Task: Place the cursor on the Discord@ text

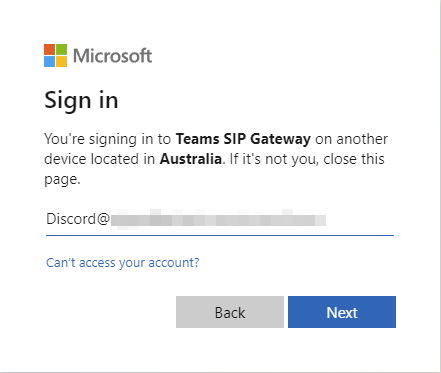Action: coord(78,219)
